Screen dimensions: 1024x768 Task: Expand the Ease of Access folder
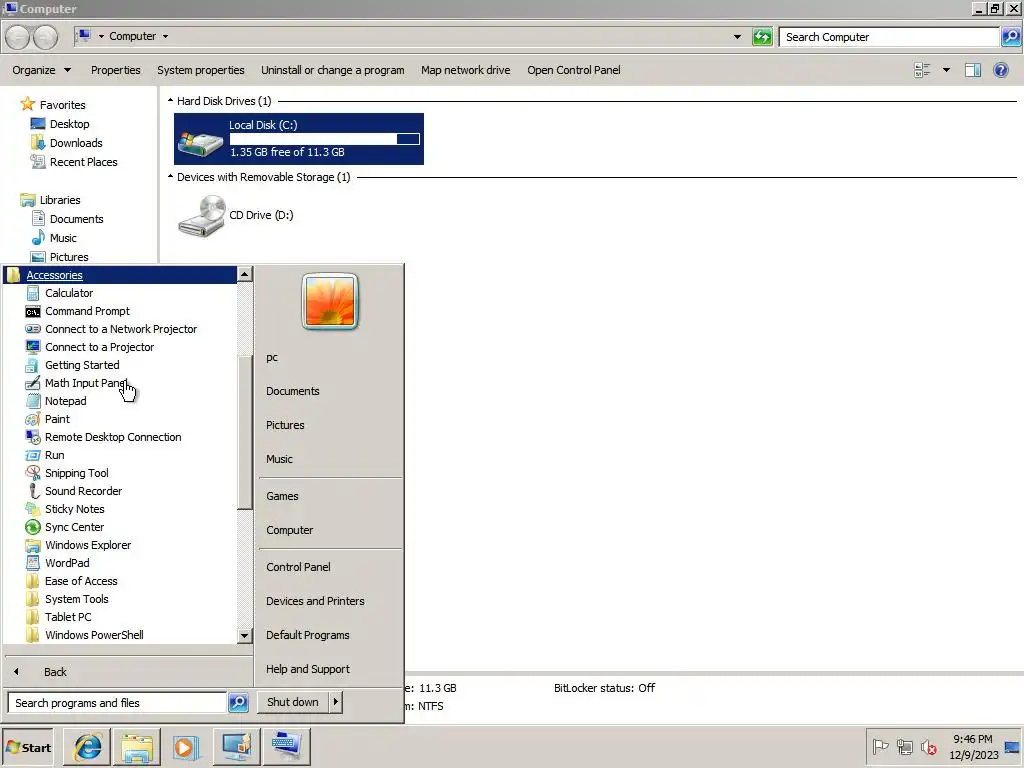point(80,581)
